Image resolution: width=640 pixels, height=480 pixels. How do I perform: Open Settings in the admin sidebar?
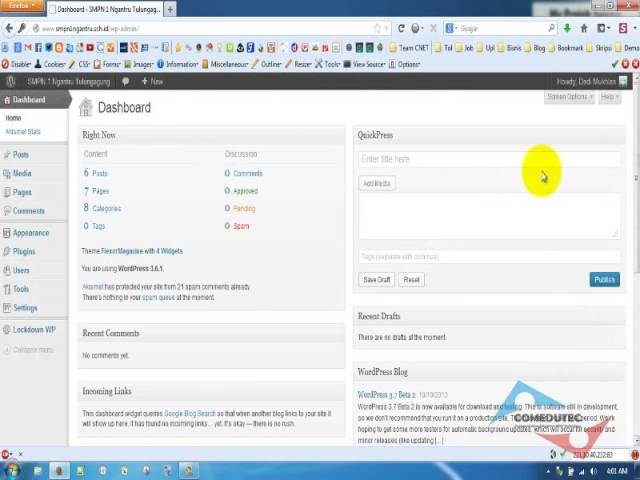pos(25,308)
